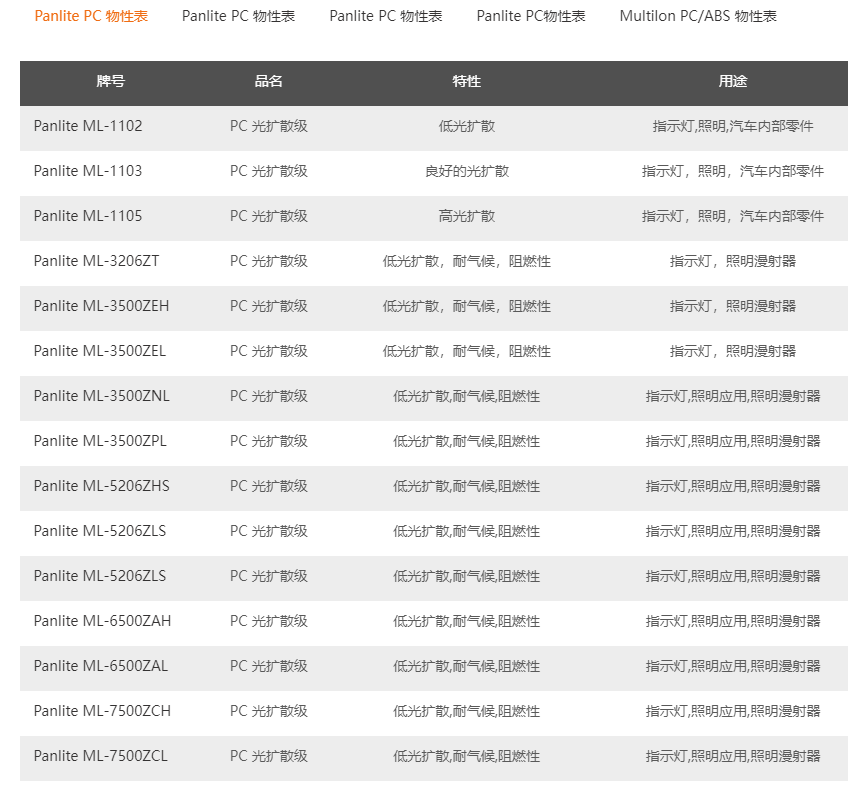This screenshot has width=848, height=790.
Task: Select the Panlite ML-1102 grade name
Action: pos(88,126)
